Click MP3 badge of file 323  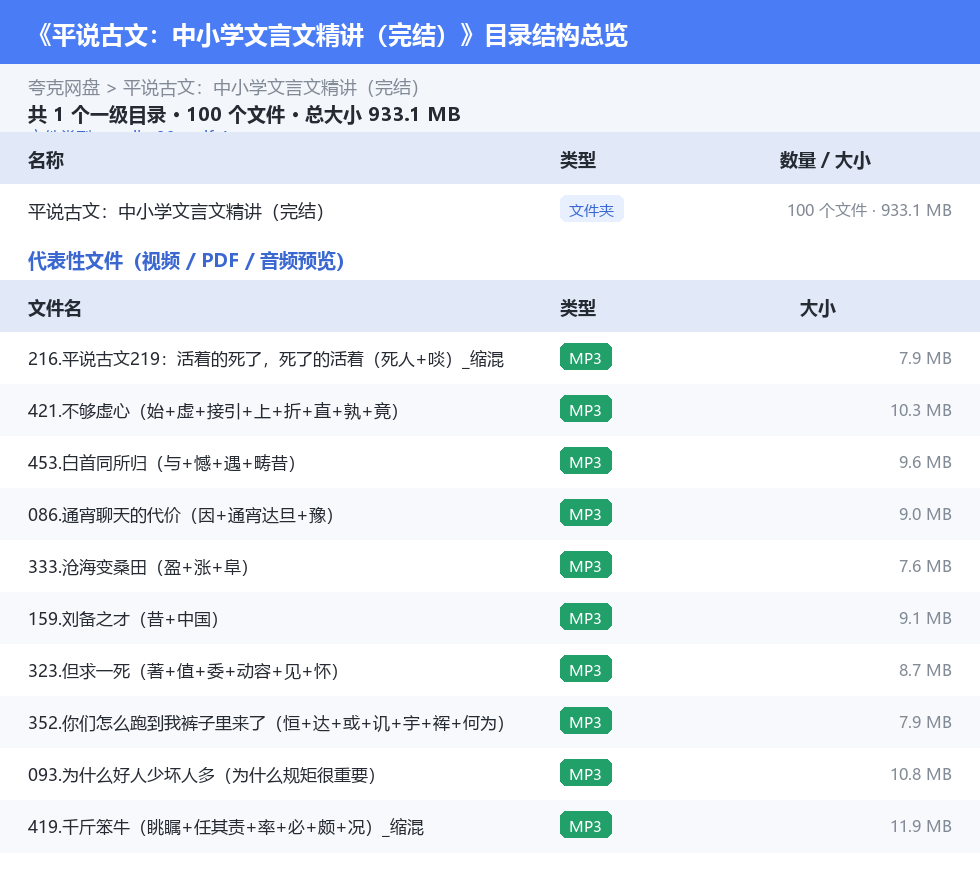(586, 669)
